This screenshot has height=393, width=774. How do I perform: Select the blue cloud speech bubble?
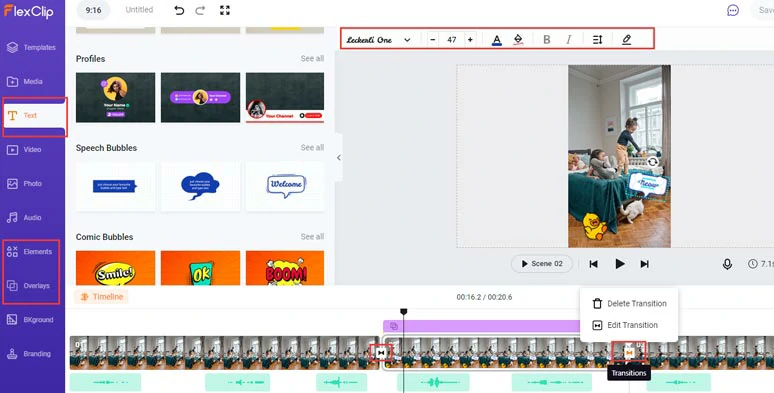pyautogui.click(x=200, y=187)
